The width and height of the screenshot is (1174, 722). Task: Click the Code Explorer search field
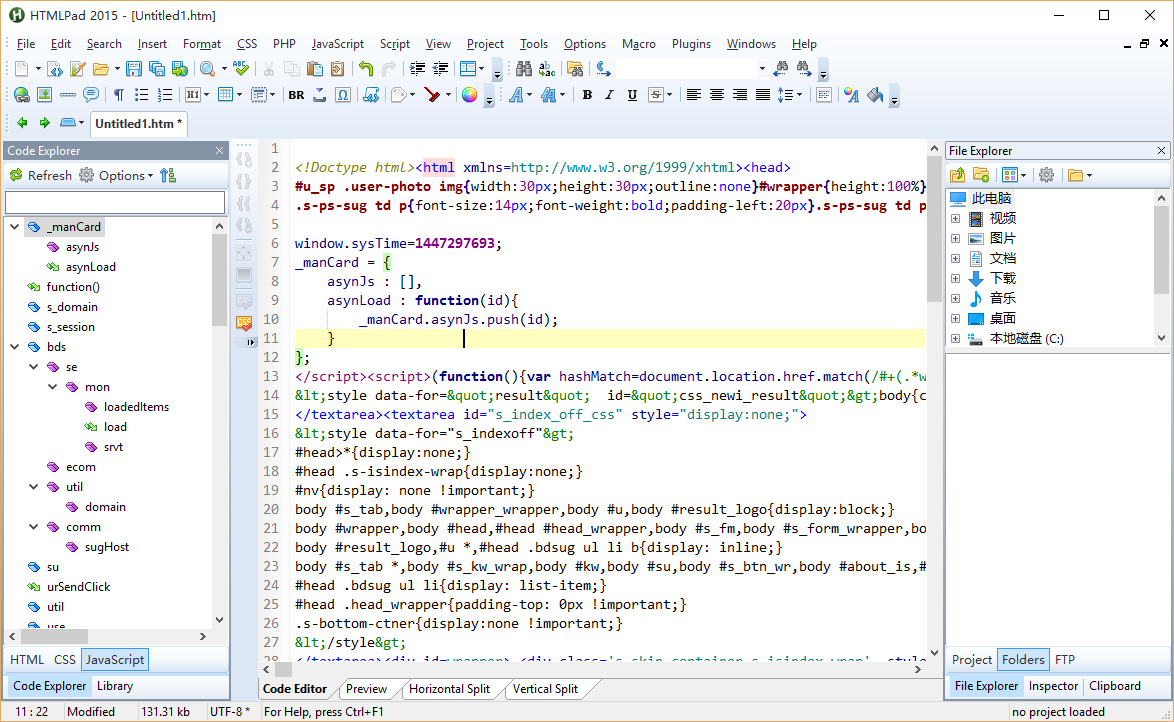(x=115, y=202)
